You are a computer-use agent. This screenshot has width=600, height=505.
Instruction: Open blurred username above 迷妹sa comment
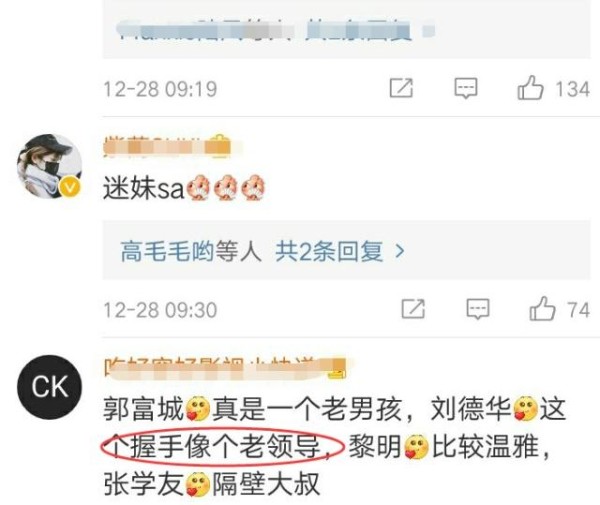coord(168,146)
